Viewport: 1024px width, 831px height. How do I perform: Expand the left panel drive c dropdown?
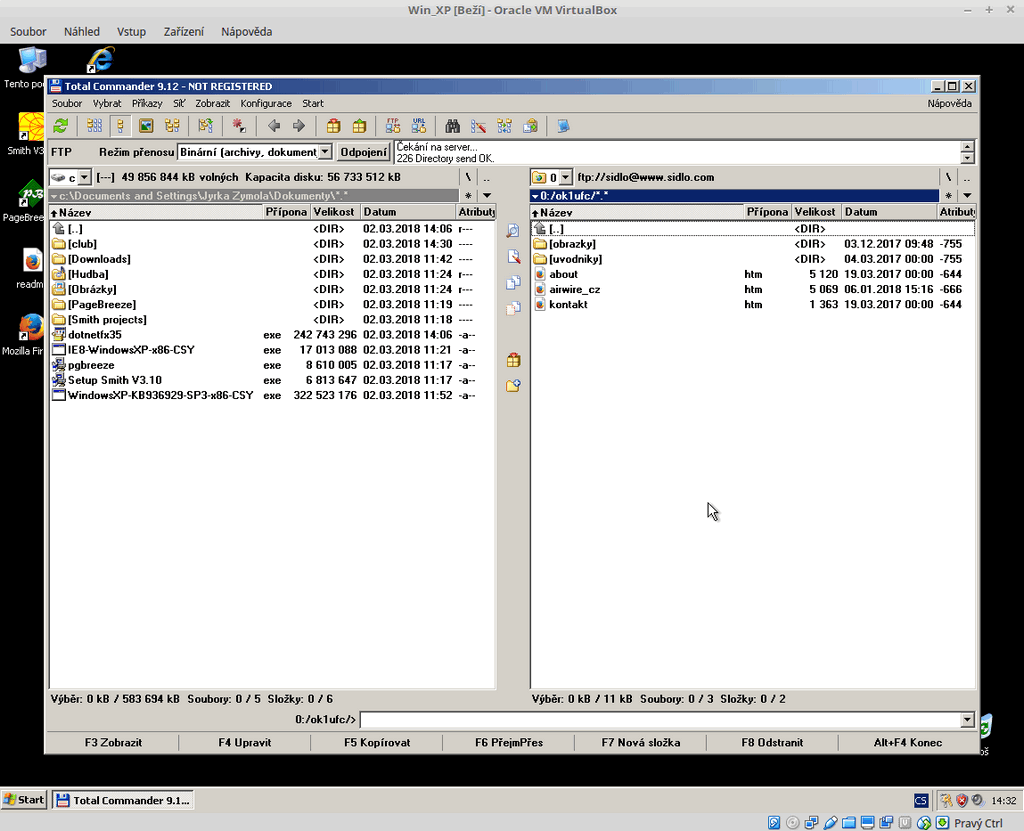pyautogui.click(x=83, y=177)
